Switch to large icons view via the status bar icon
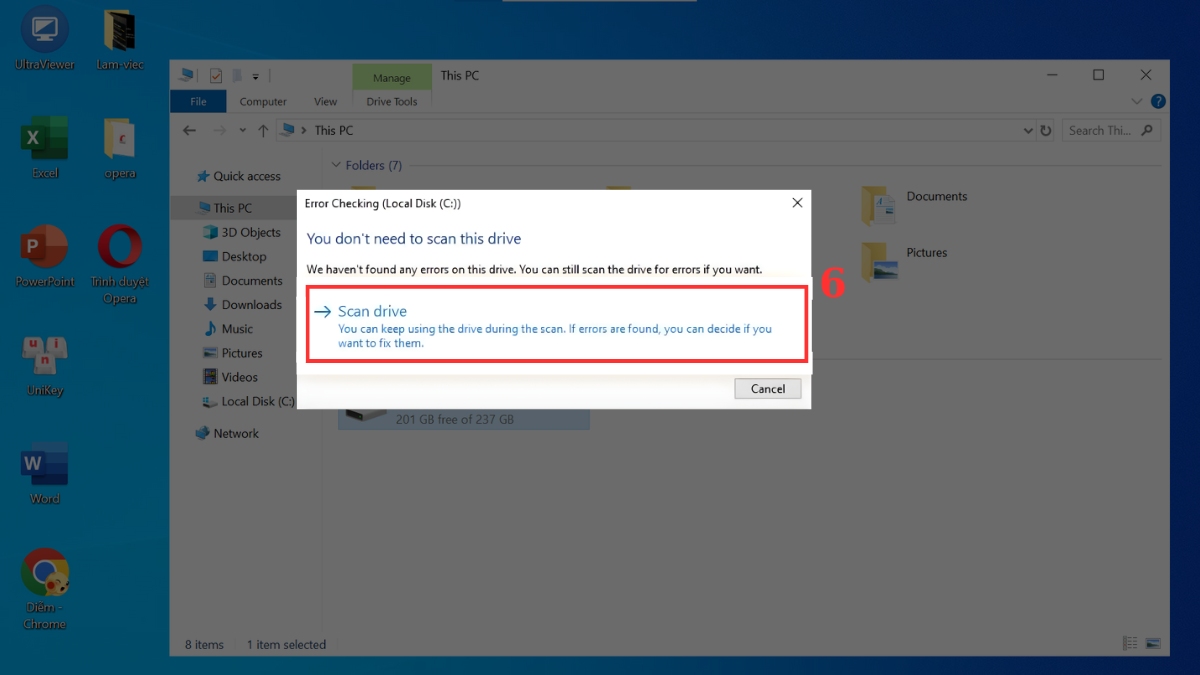Image resolution: width=1200 pixels, height=675 pixels. [1153, 644]
